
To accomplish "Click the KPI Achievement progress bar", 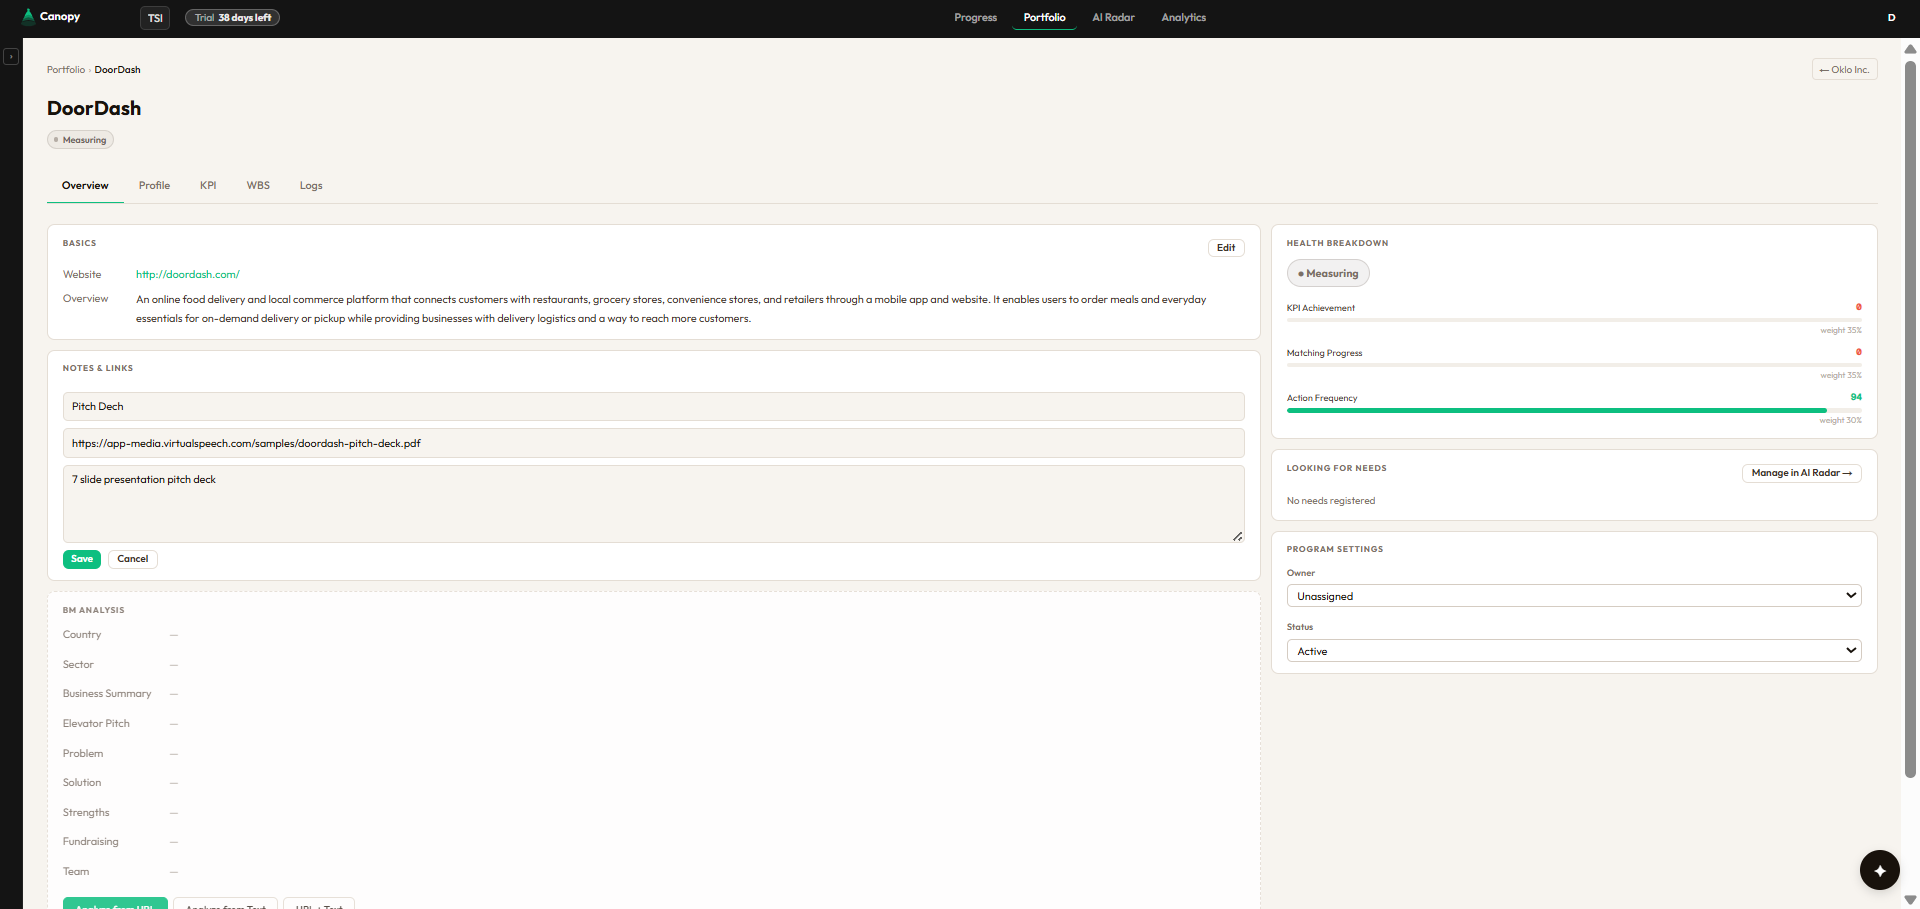I will click(x=1574, y=320).
